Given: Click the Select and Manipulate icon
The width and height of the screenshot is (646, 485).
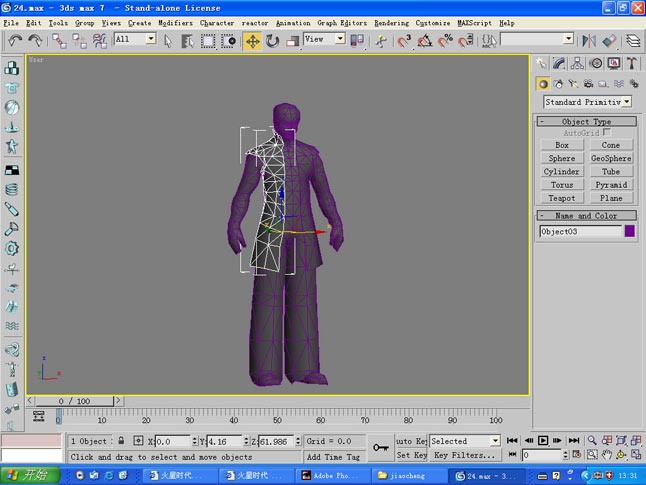Looking at the screenshot, I should click(381, 41).
